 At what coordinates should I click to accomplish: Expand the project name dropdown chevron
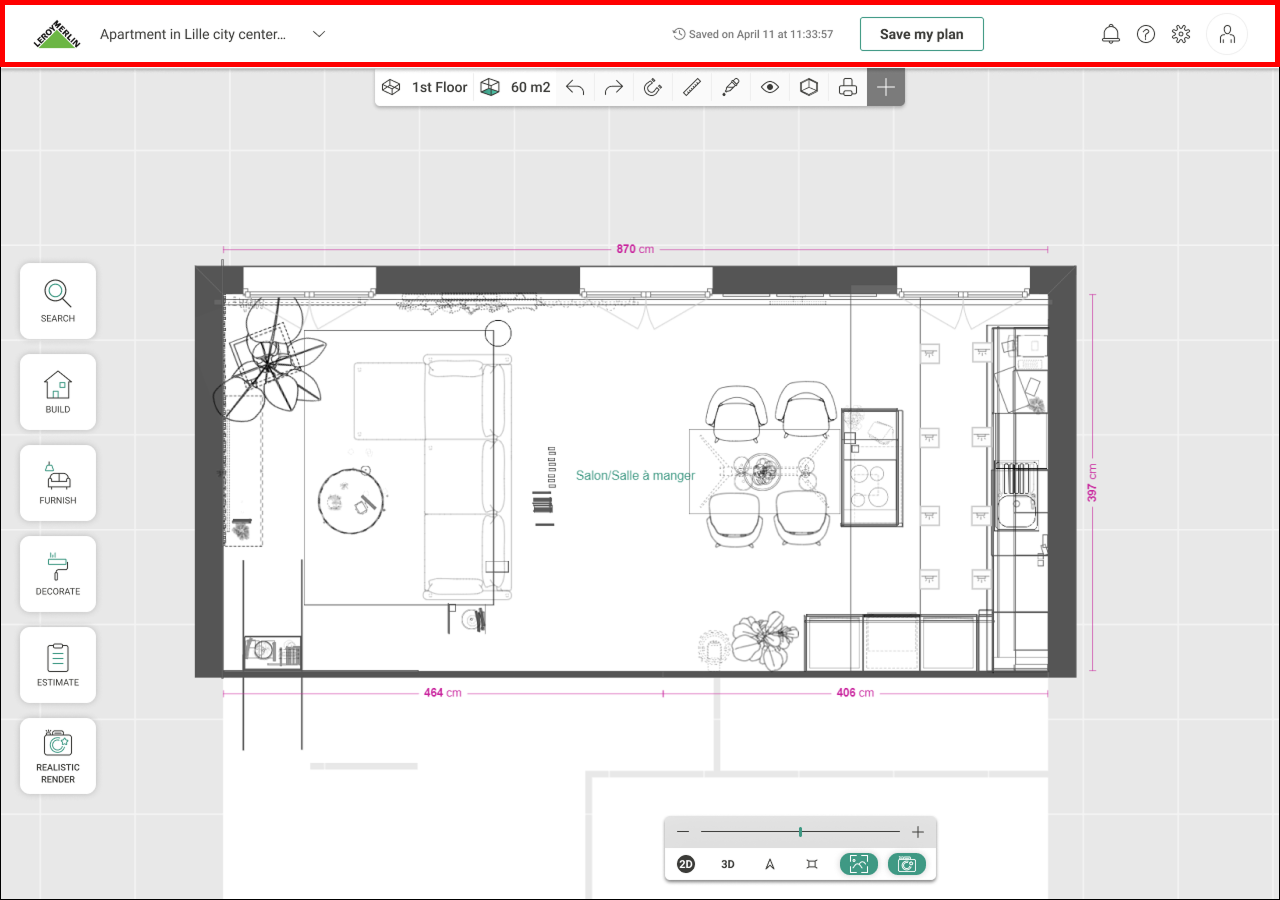pos(319,34)
